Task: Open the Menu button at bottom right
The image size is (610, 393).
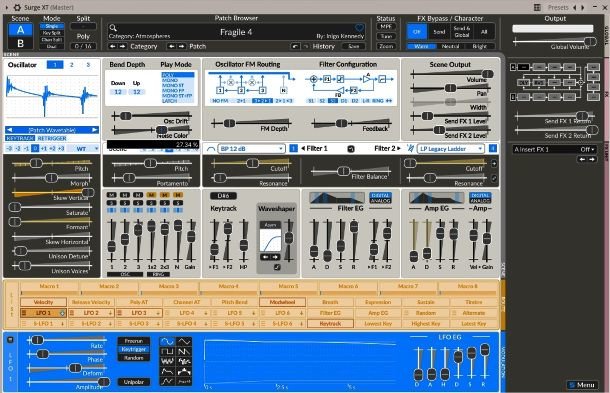Action: [582, 385]
